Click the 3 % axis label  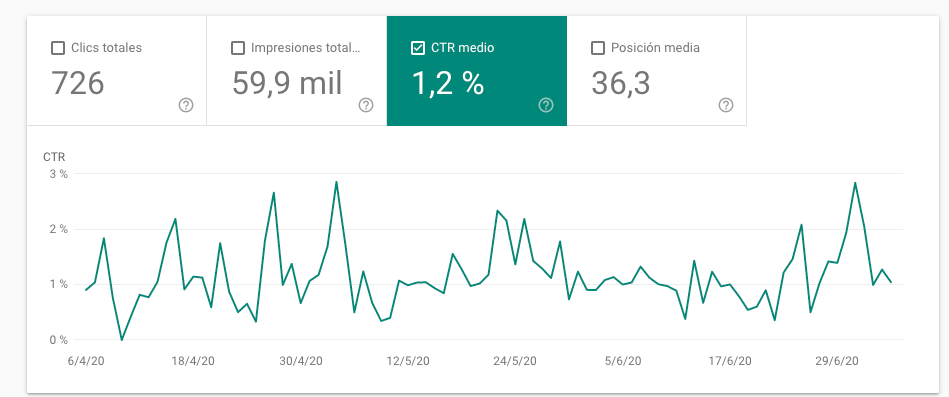click(59, 174)
